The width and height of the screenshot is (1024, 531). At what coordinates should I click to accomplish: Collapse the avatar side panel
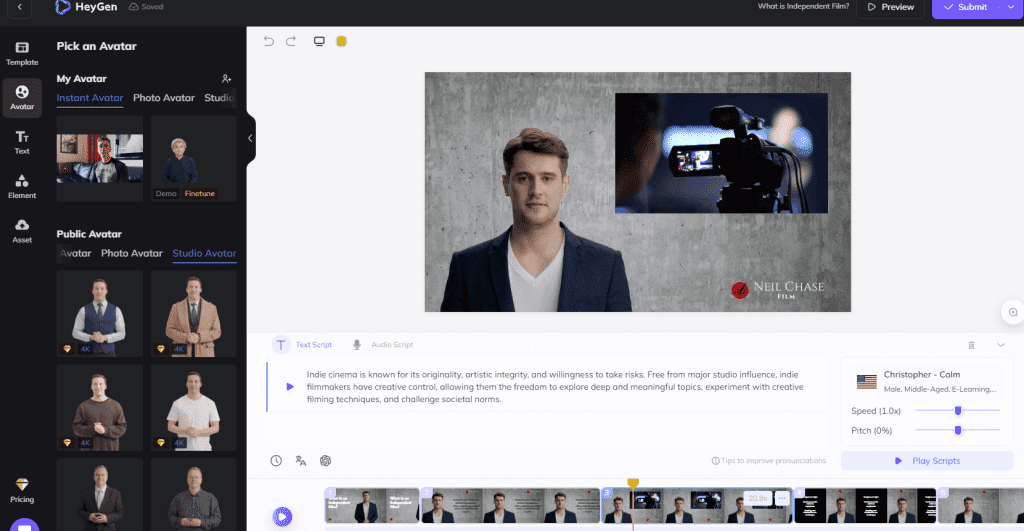[250, 138]
